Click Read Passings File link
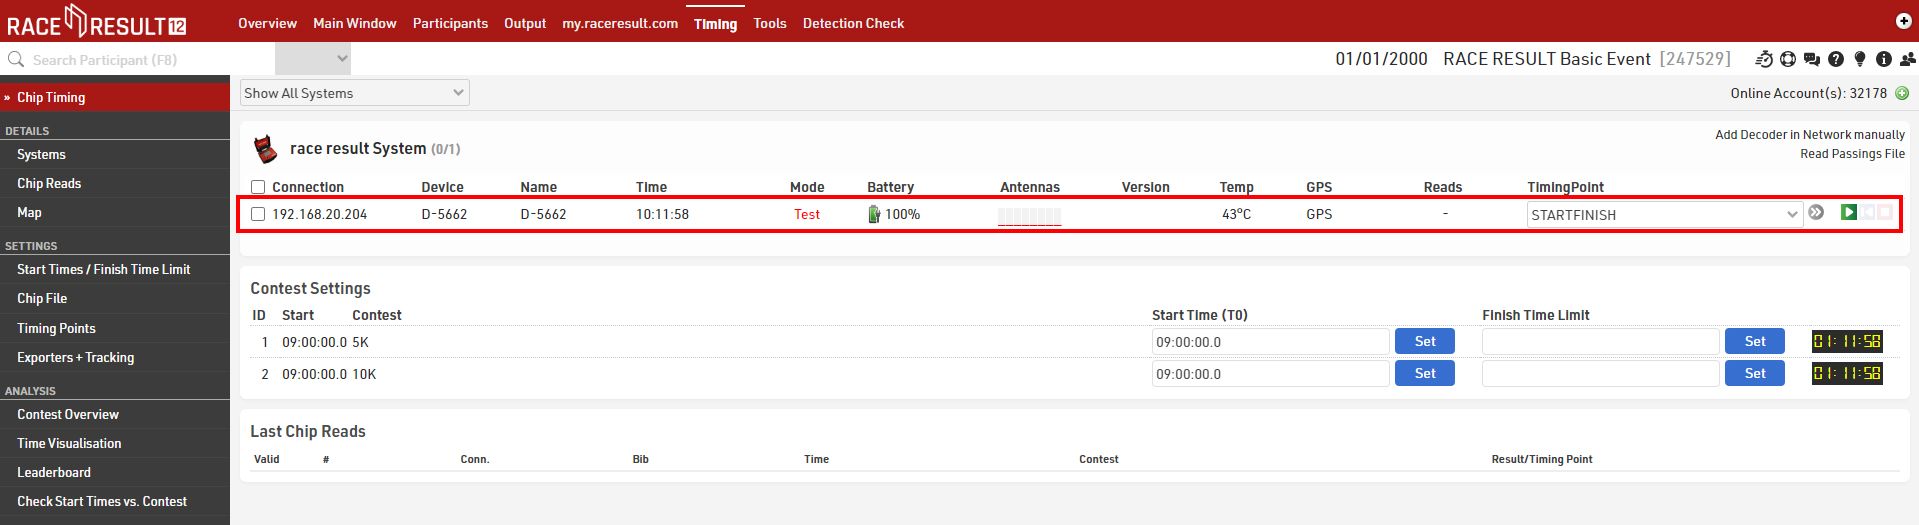The height and width of the screenshot is (525, 1919). coord(1852,154)
